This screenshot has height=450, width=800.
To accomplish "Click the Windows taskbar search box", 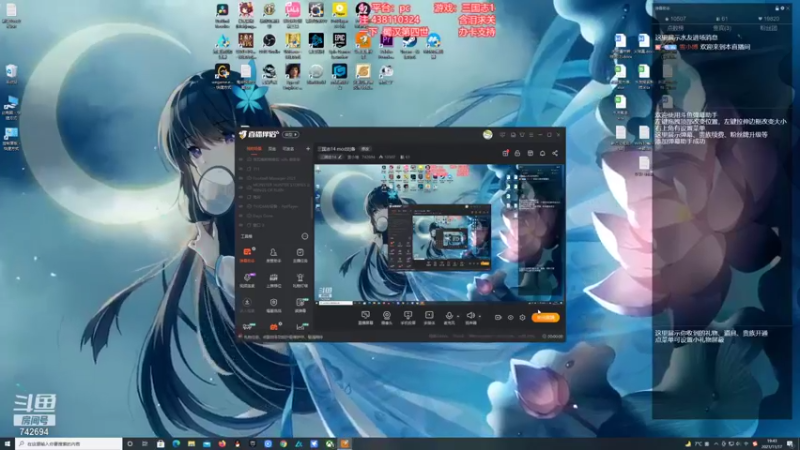I will pyautogui.click(x=69, y=444).
